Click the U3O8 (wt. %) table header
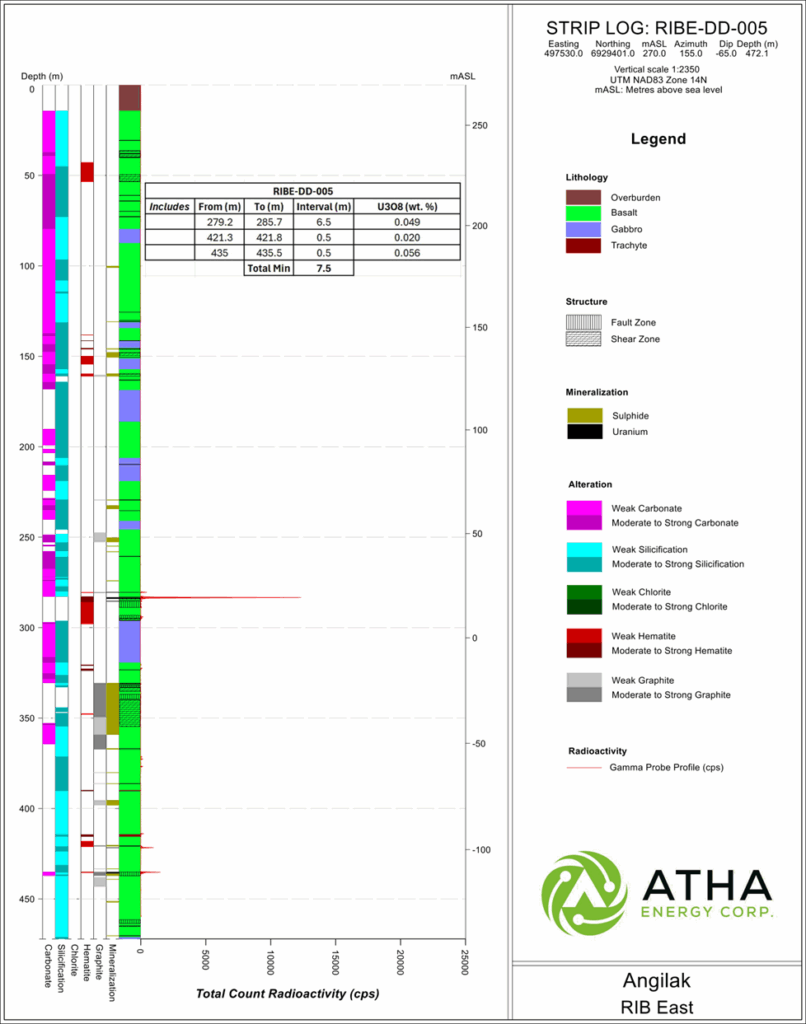806x1024 pixels. click(x=407, y=206)
